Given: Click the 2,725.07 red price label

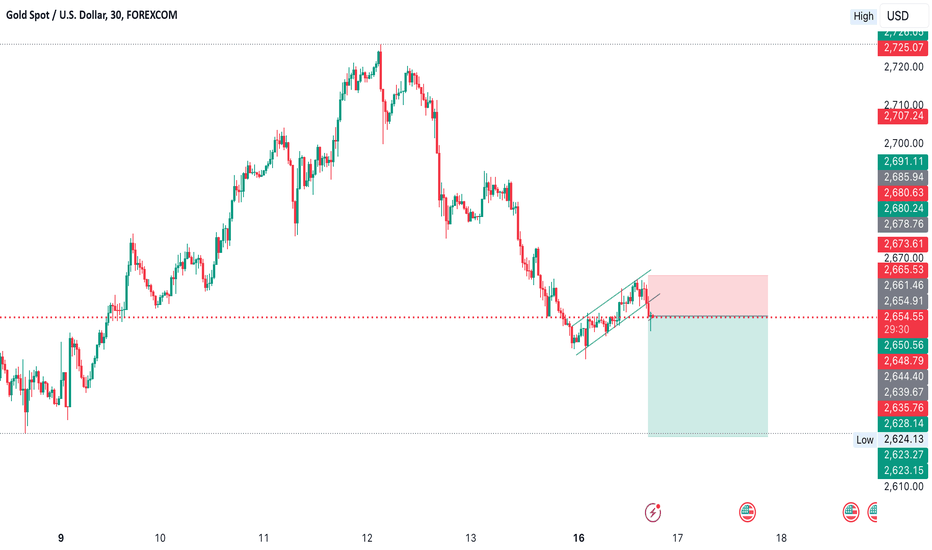Looking at the screenshot, I should pyautogui.click(x=903, y=48).
